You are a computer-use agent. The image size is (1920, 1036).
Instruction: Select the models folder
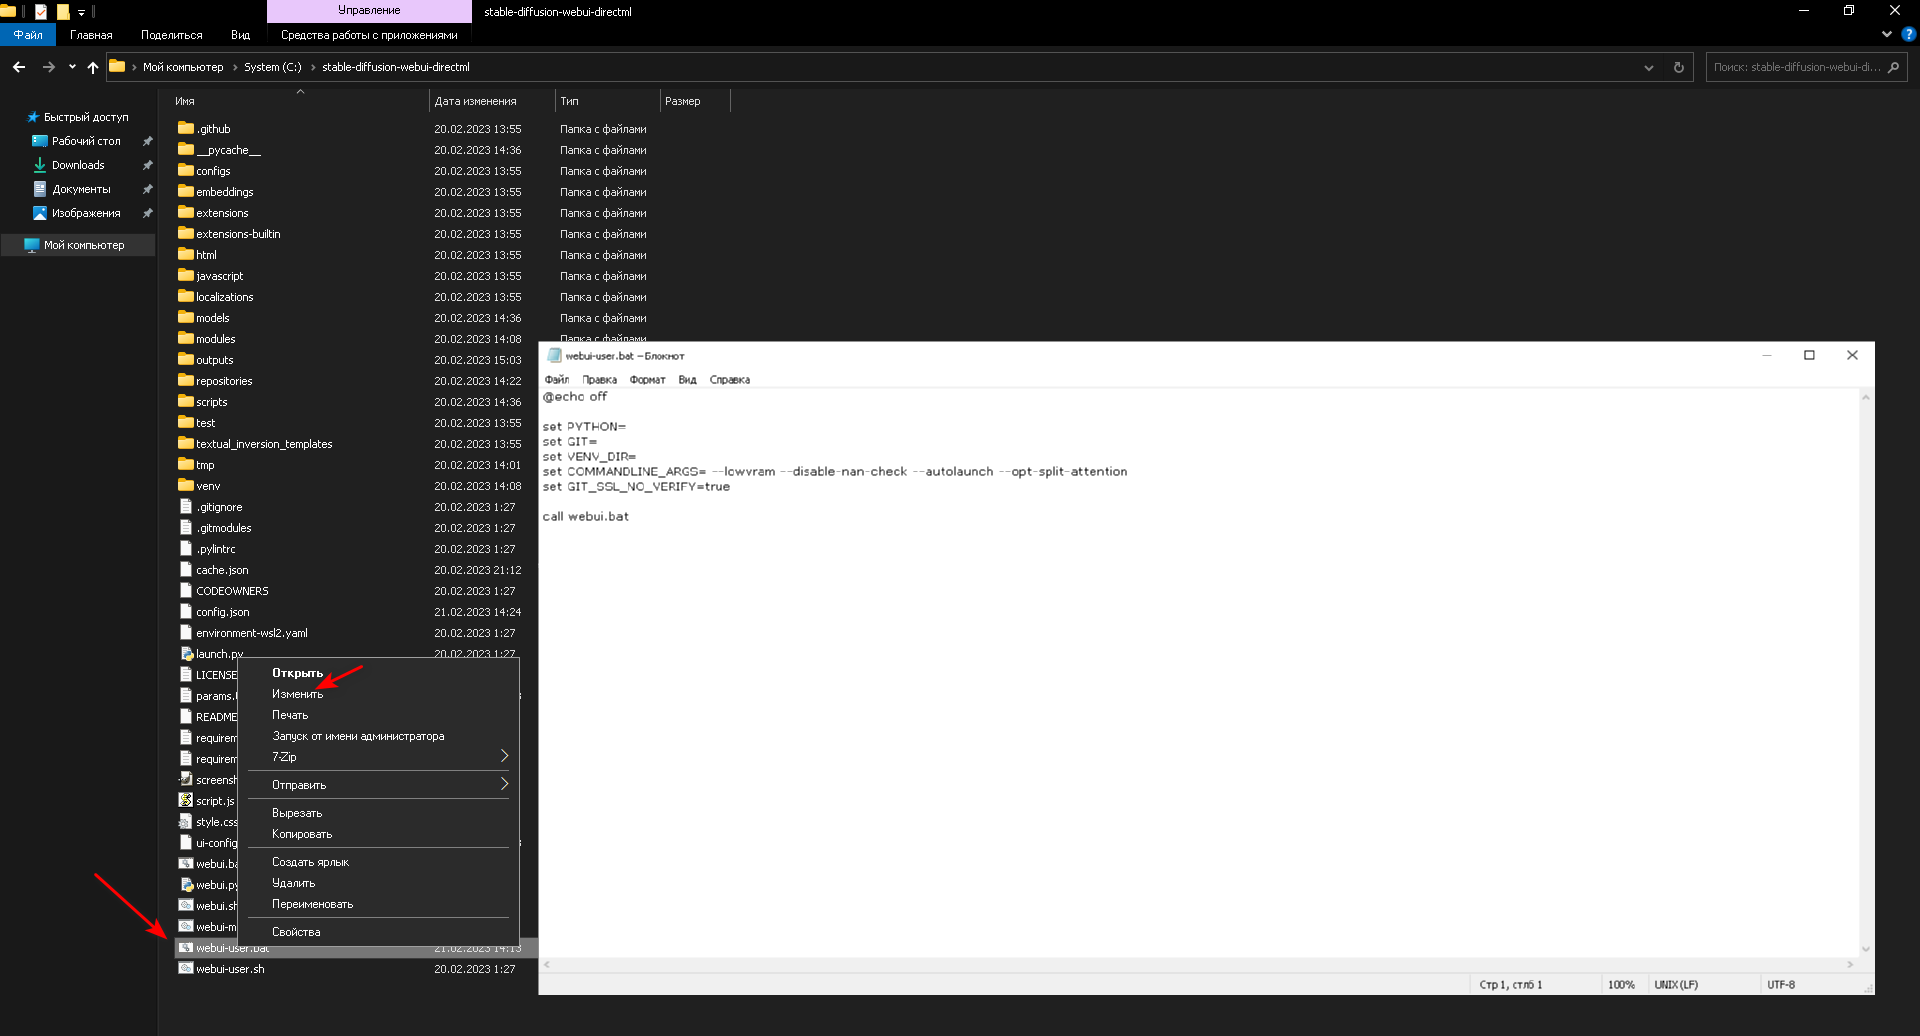click(204, 318)
